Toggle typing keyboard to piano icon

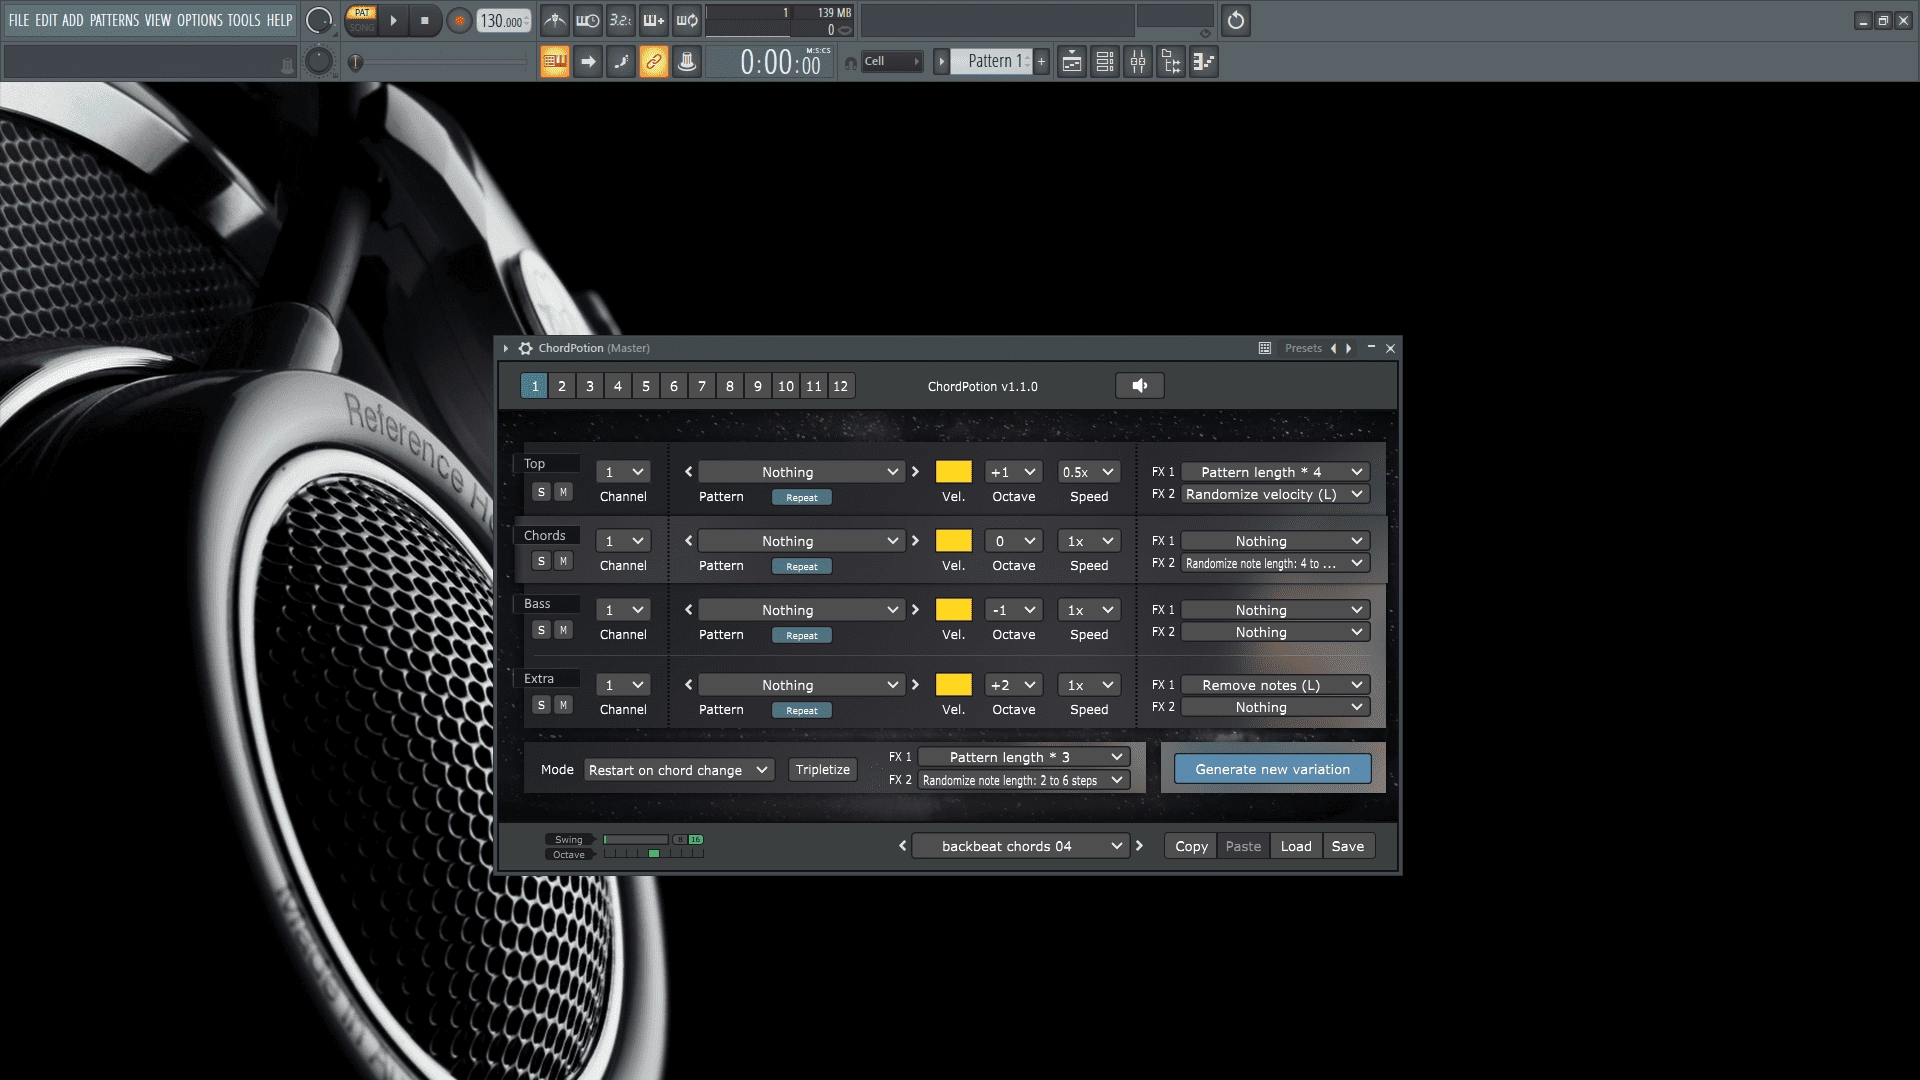pyautogui.click(x=555, y=62)
